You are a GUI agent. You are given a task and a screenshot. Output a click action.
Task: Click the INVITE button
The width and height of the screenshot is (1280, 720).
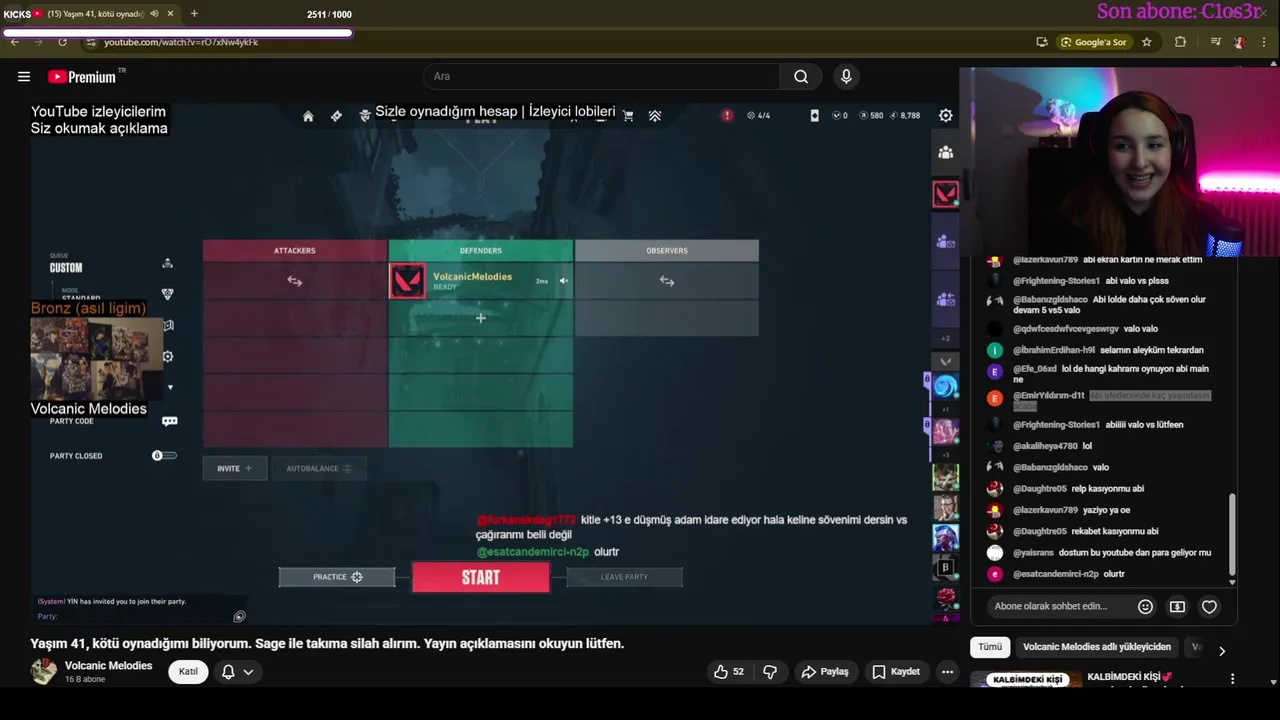click(x=235, y=468)
